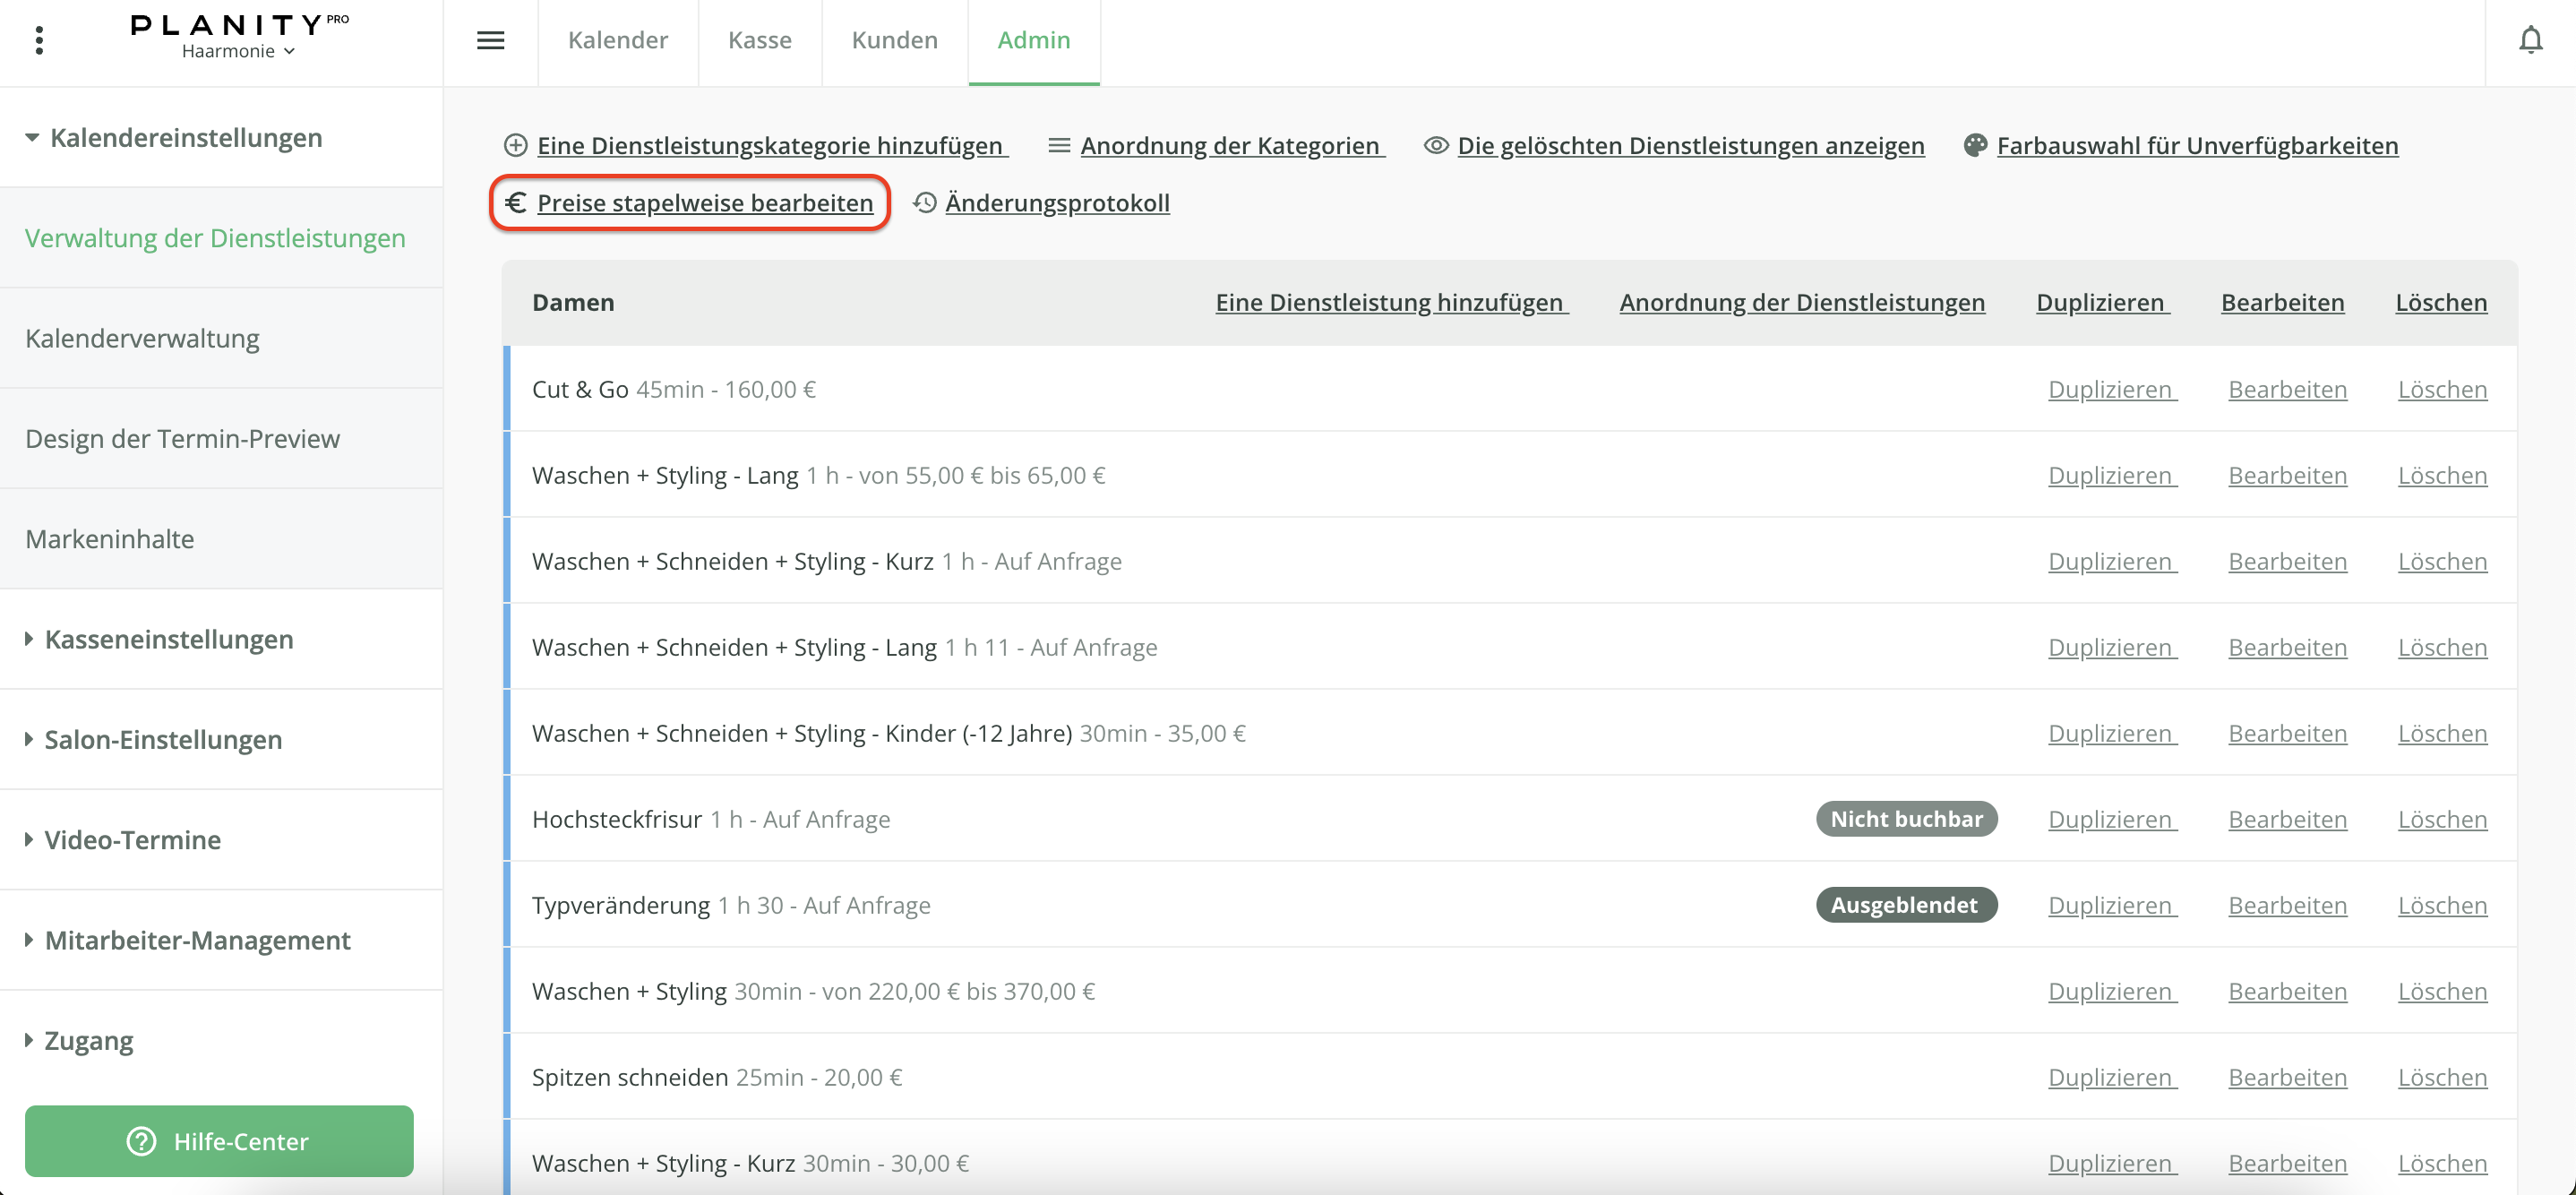Switch to the Kalender tab
This screenshot has width=2576, height=1195.
tap(617, 40)
